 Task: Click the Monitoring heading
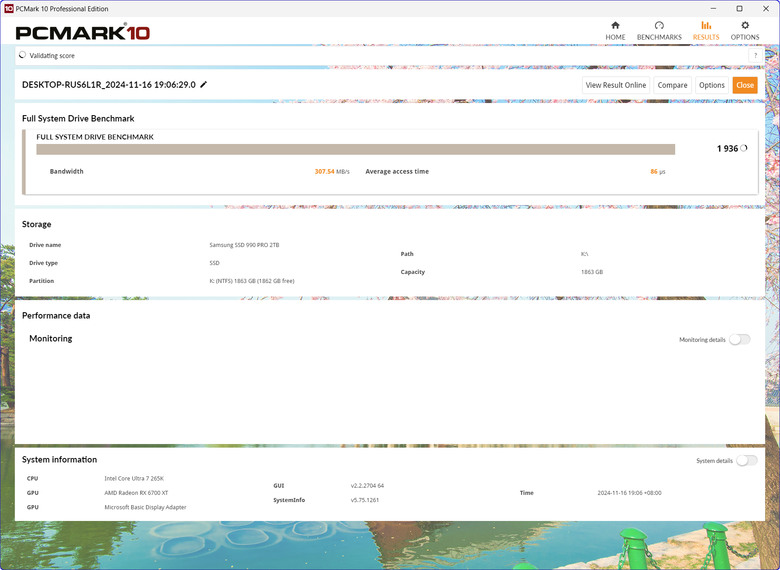point(51,338)
